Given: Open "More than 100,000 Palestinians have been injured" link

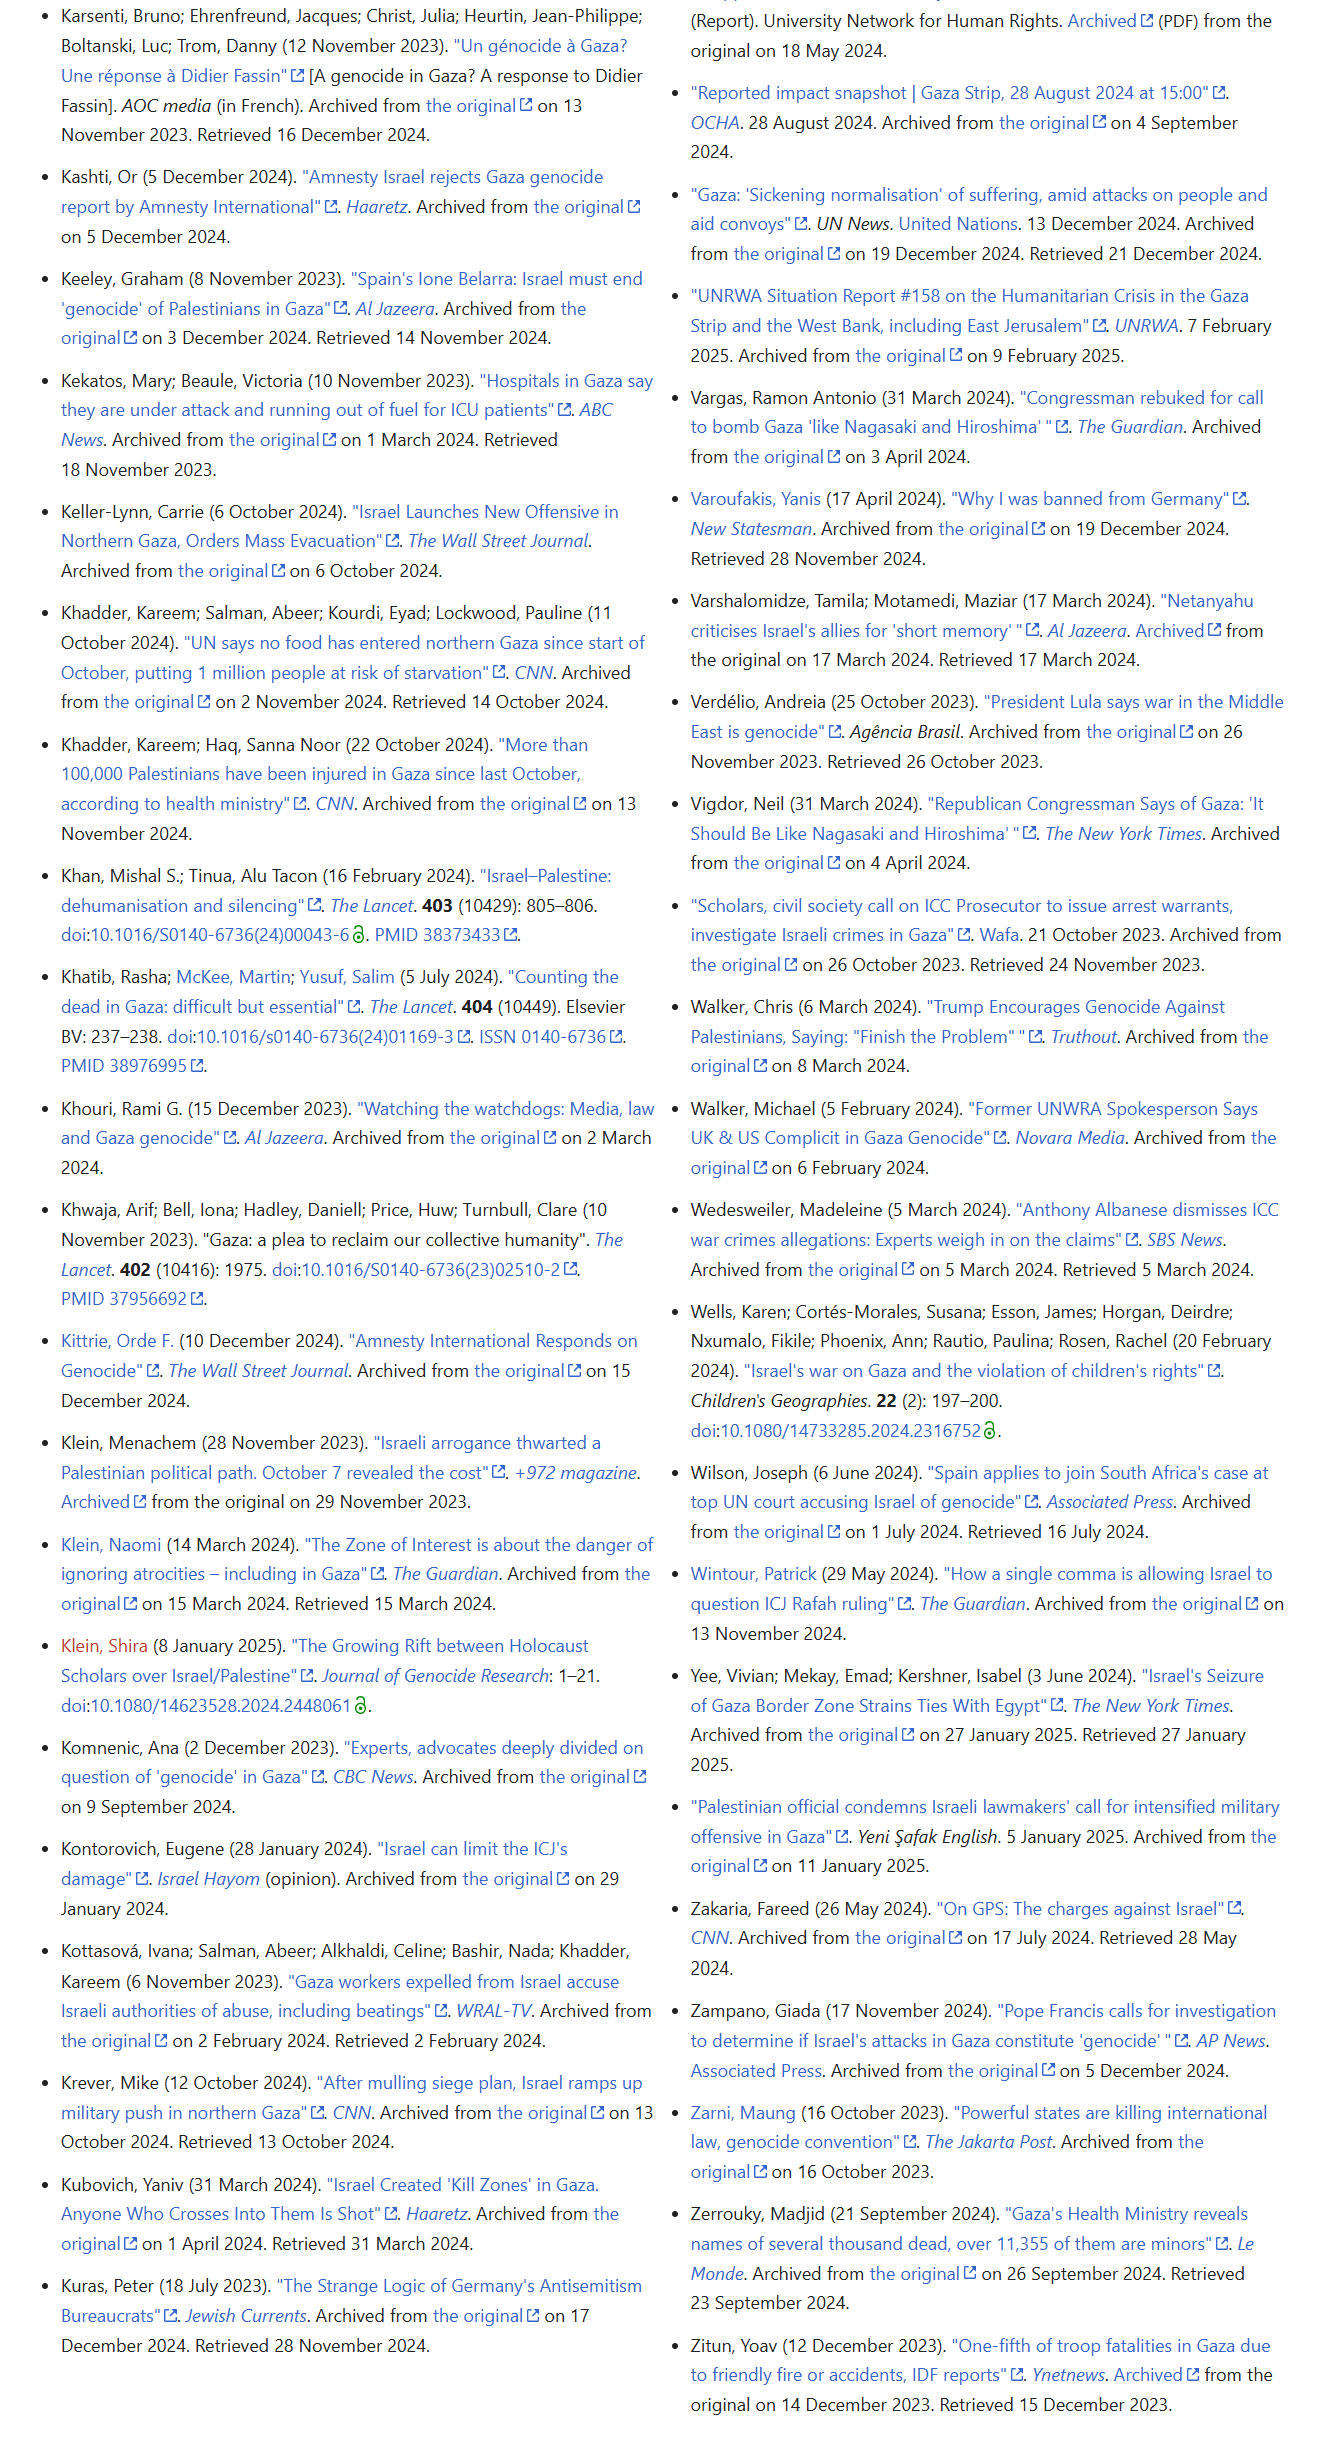Looking at the screenshot, I should click(324, 774).
